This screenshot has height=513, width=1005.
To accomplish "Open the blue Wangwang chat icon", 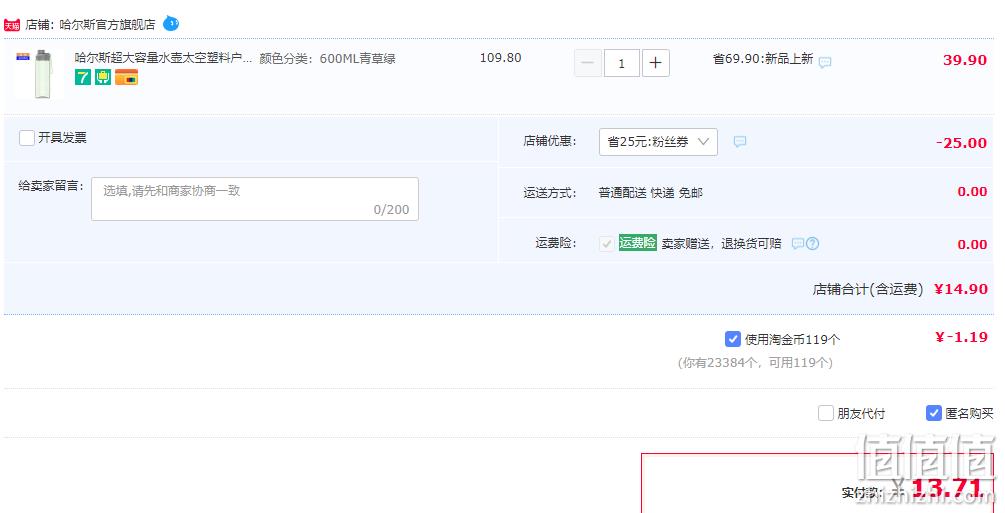I will tap(171, 24).
